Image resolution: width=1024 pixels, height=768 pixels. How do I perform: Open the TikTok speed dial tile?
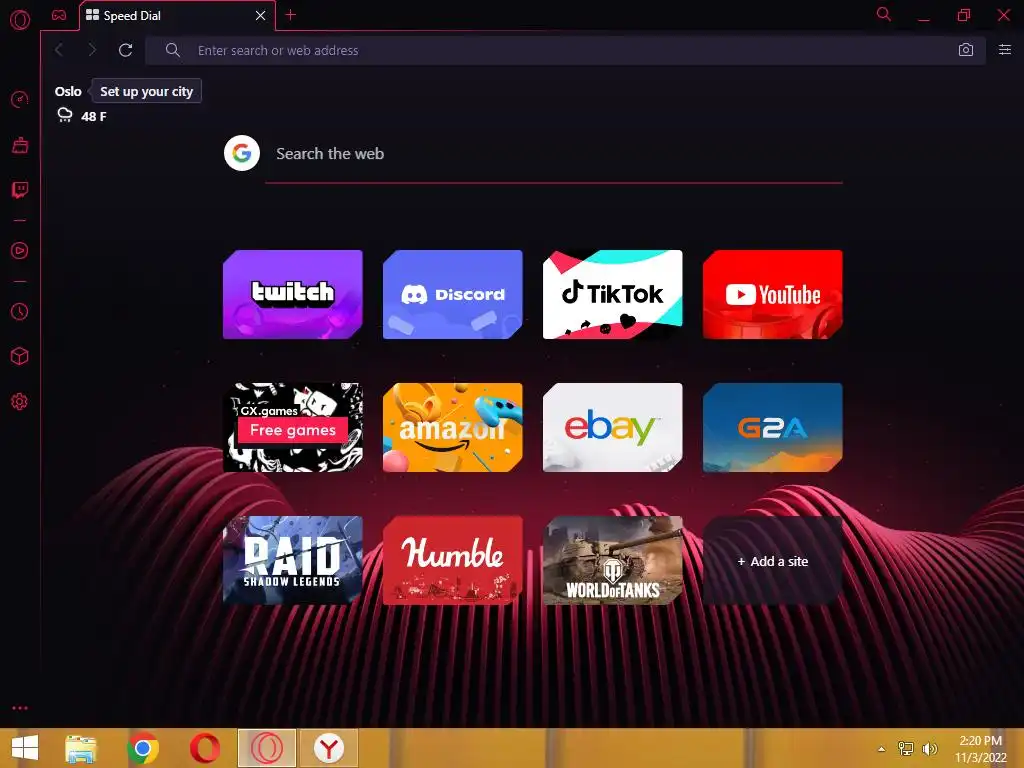point(613,295)
